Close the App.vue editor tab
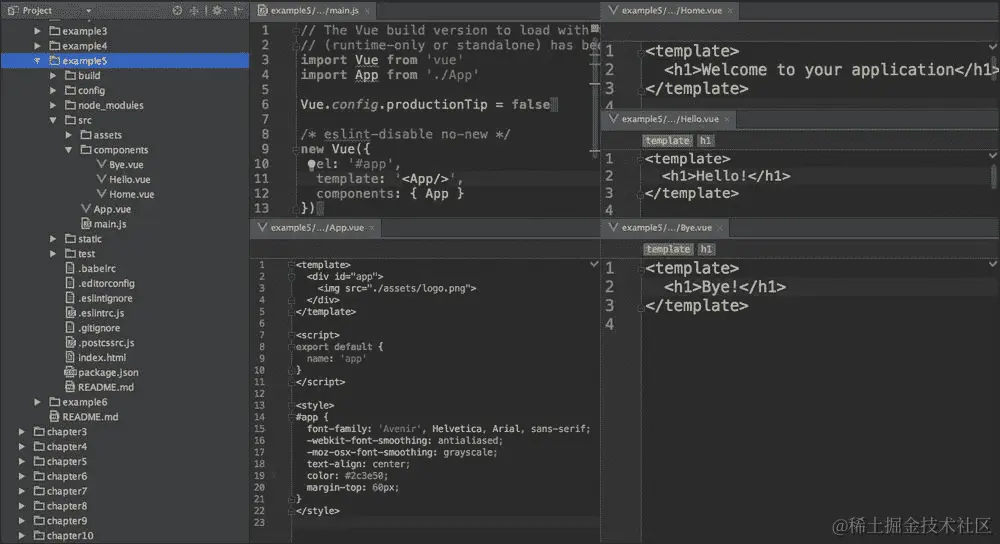Image resolution: width=1000 pixels, height=544 pixels. (x=371, y=228)
